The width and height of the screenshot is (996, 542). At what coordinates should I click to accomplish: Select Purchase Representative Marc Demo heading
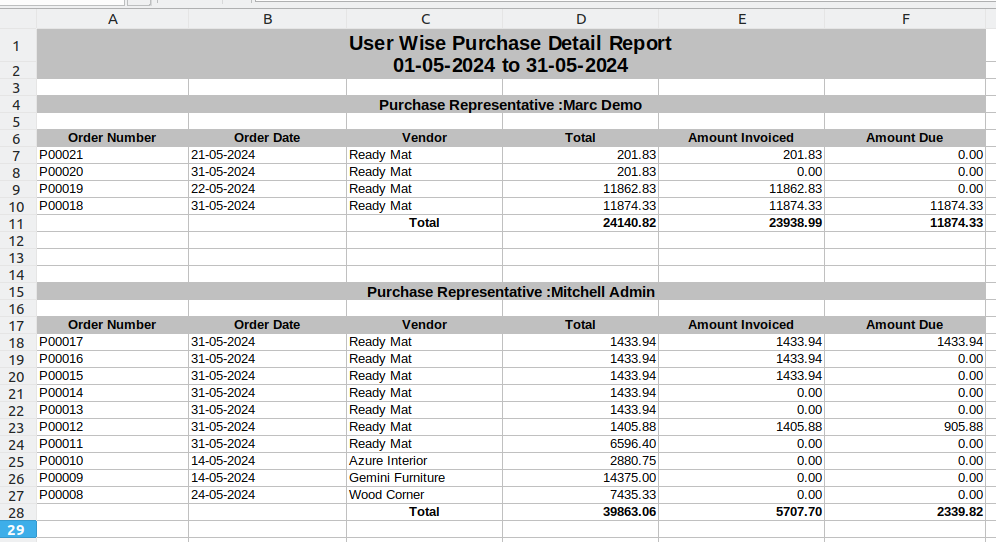coord(510,105)
